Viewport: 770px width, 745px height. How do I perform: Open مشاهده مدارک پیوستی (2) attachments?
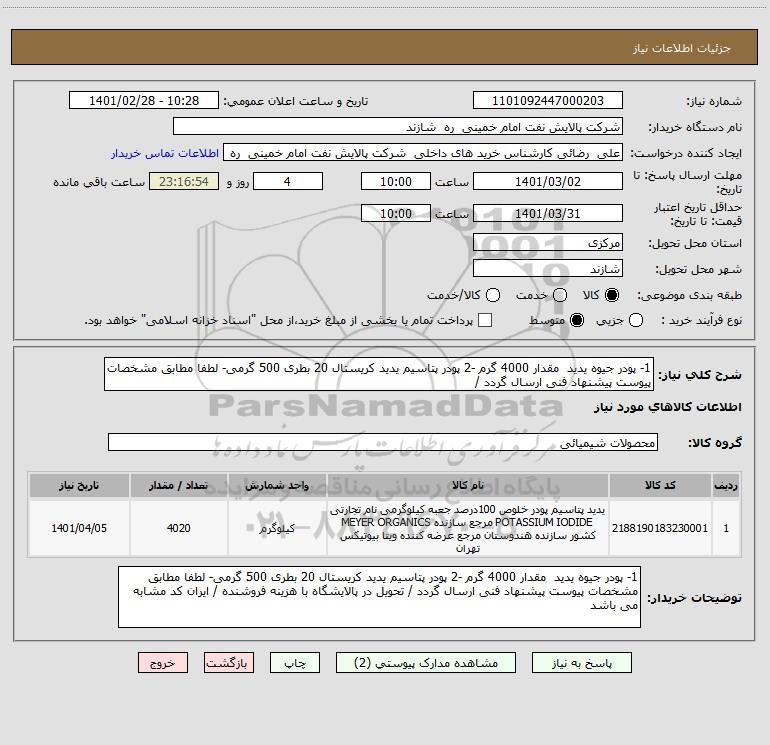click(x=426, y=663)
